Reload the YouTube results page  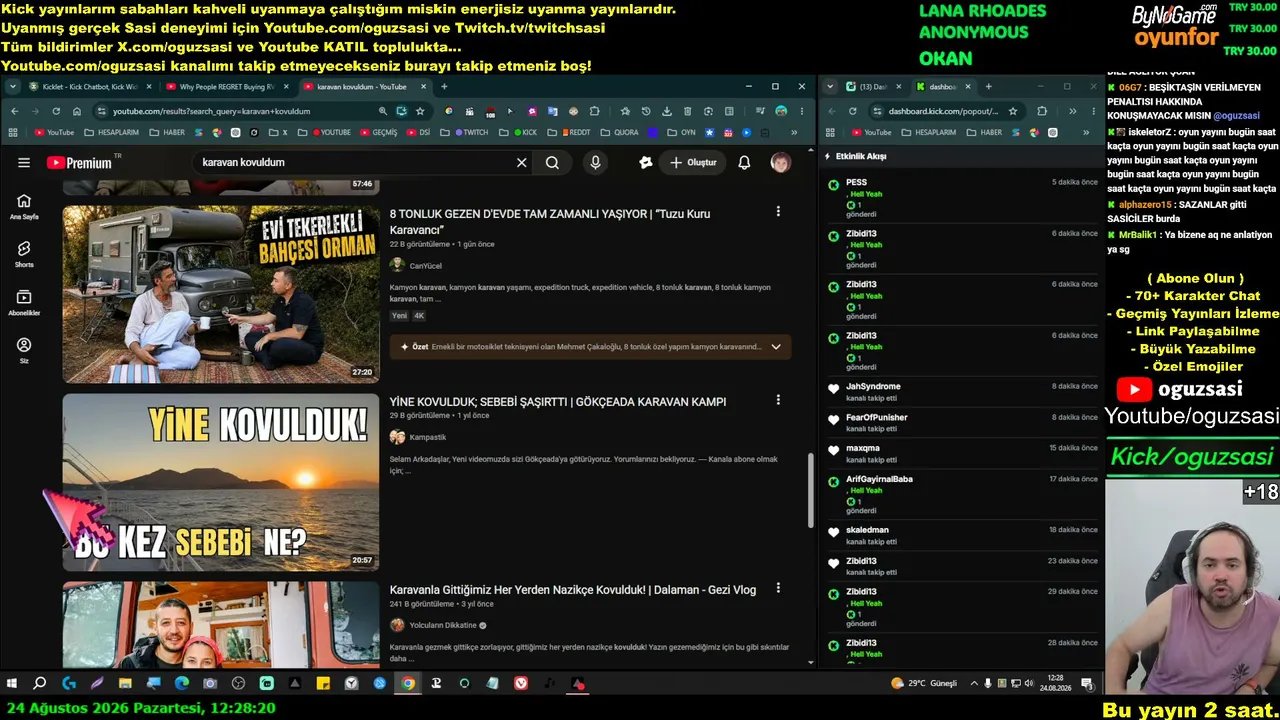point(56,111)
